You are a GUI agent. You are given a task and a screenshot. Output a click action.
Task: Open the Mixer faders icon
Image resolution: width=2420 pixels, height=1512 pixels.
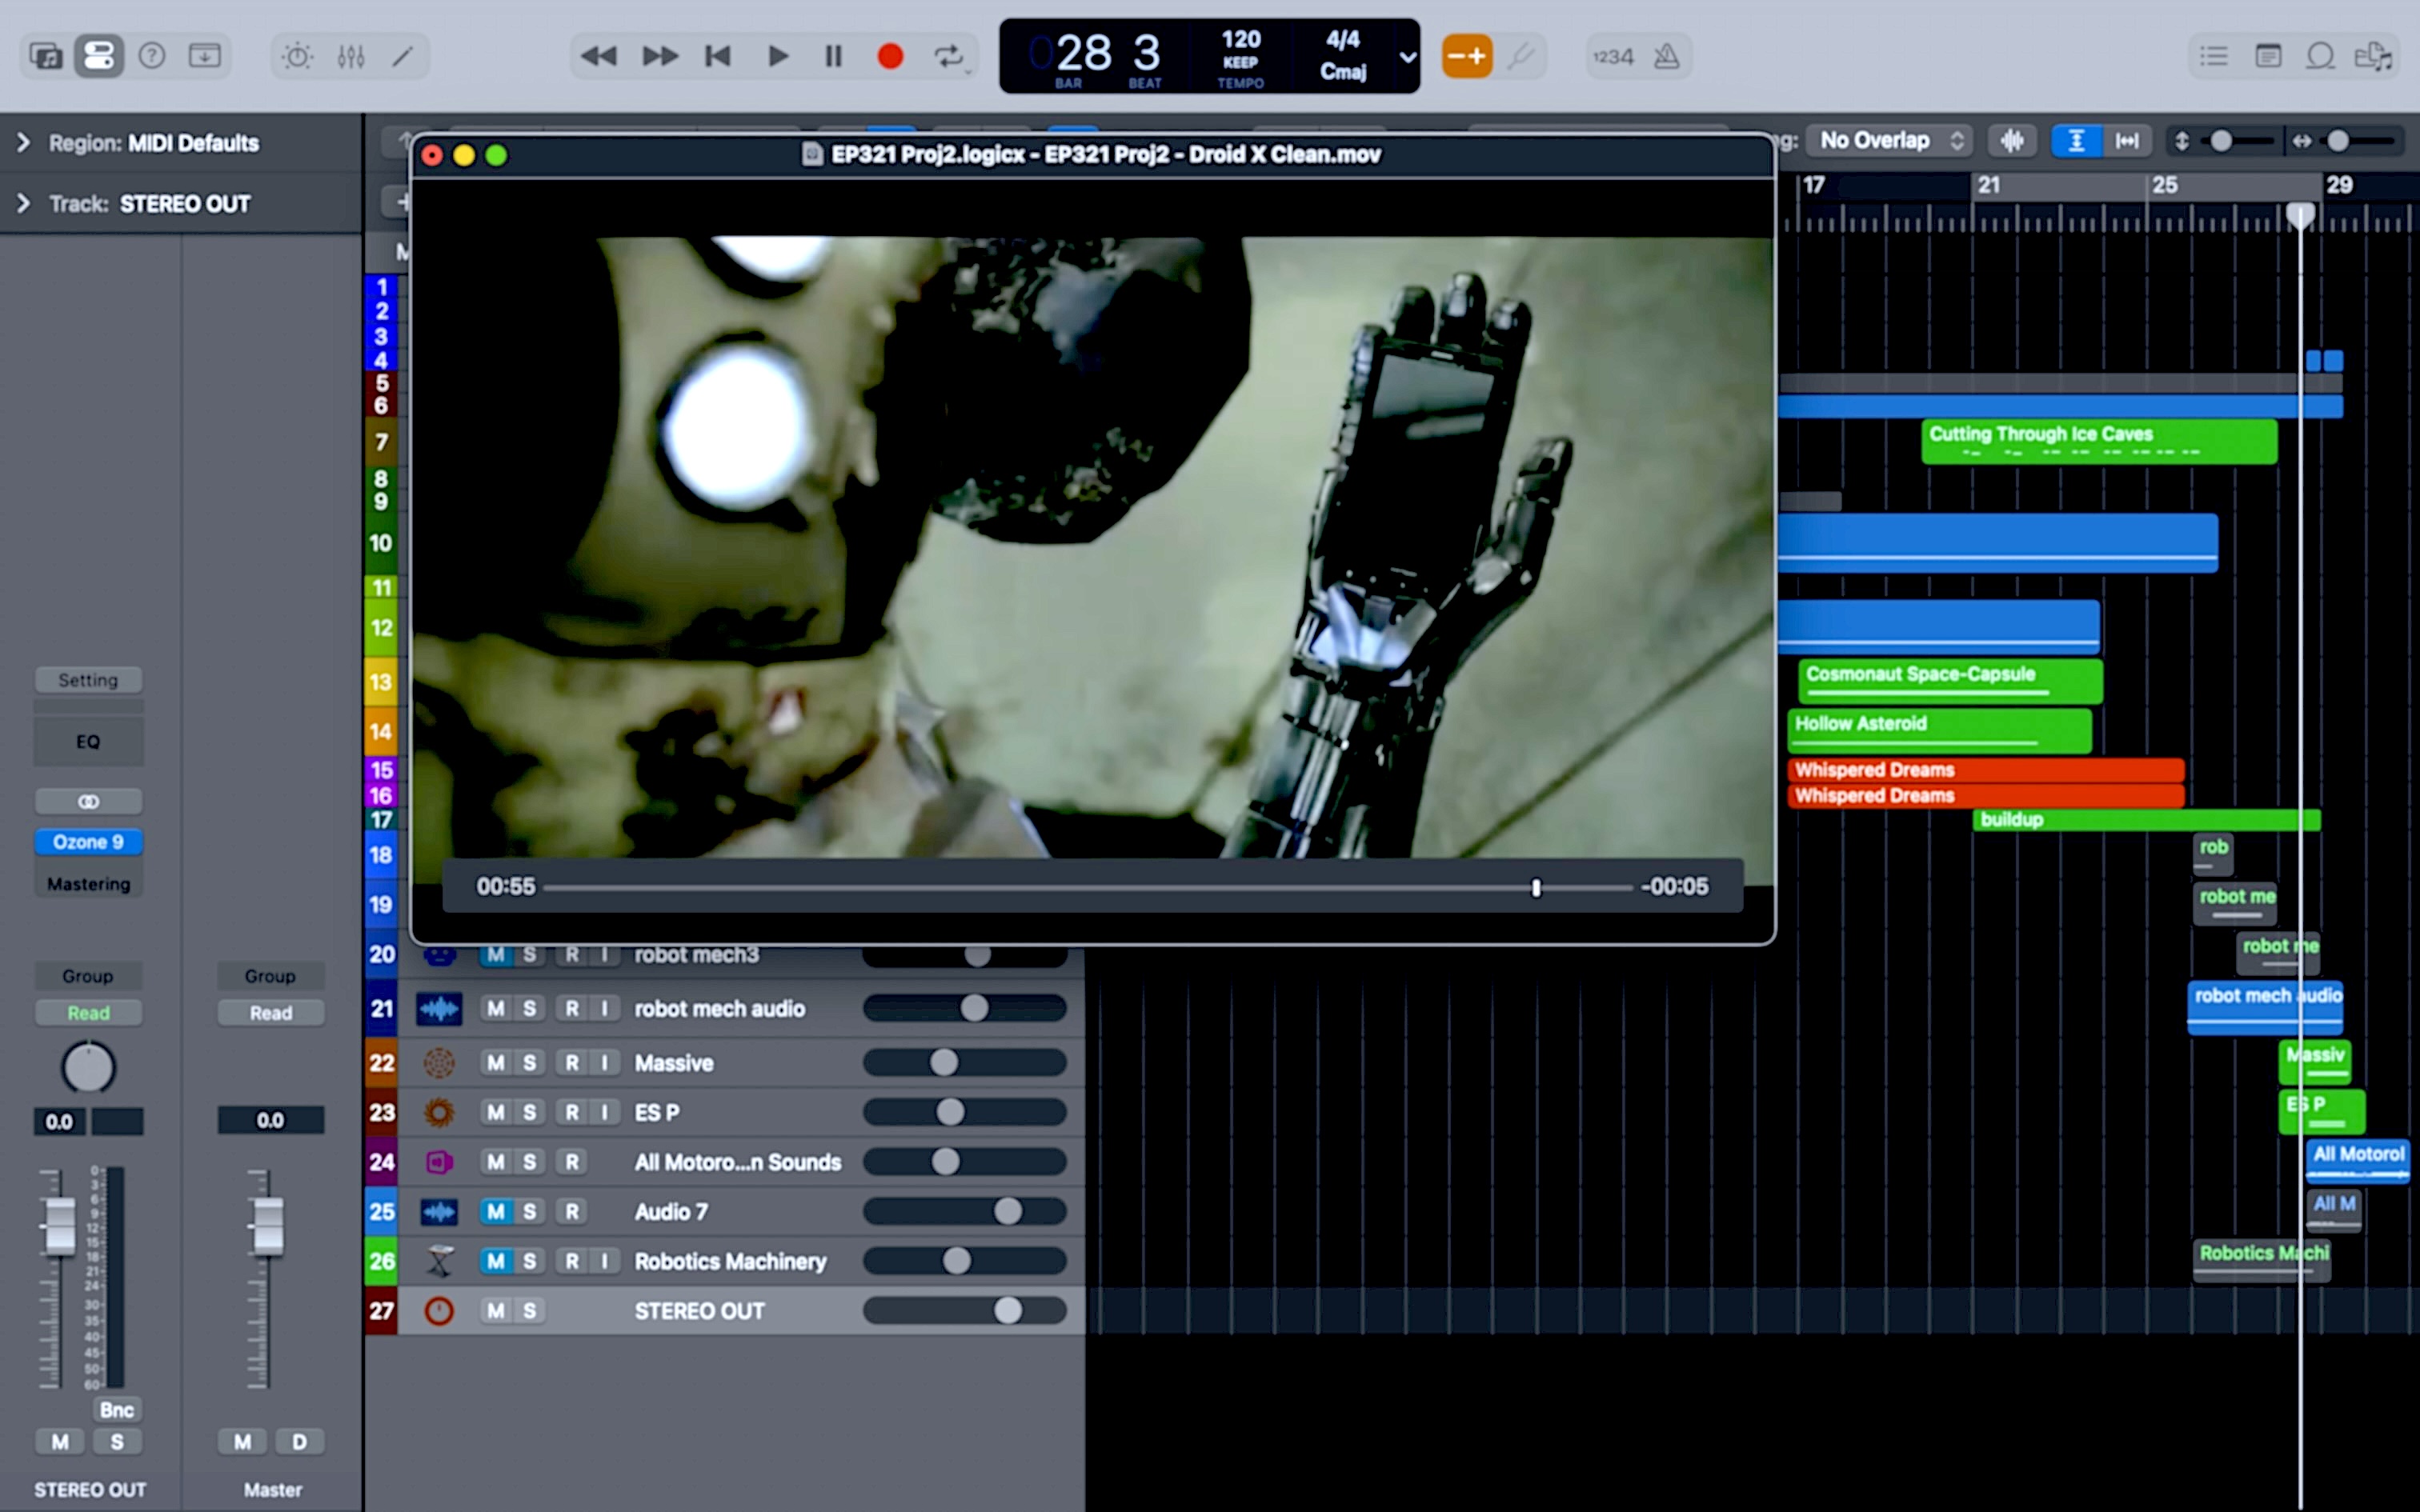pos(351,56)
